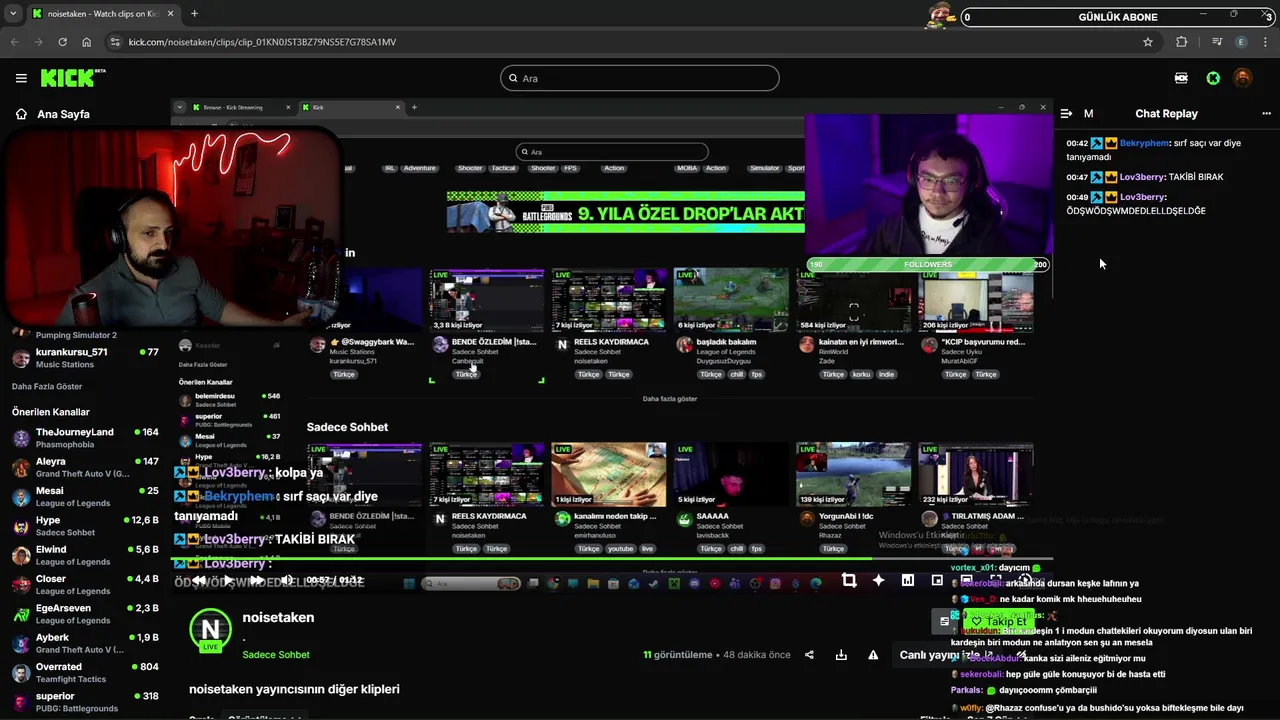Open the playback speed control
Screen dimensions: 1280x720
click(x=1025, y=580)
